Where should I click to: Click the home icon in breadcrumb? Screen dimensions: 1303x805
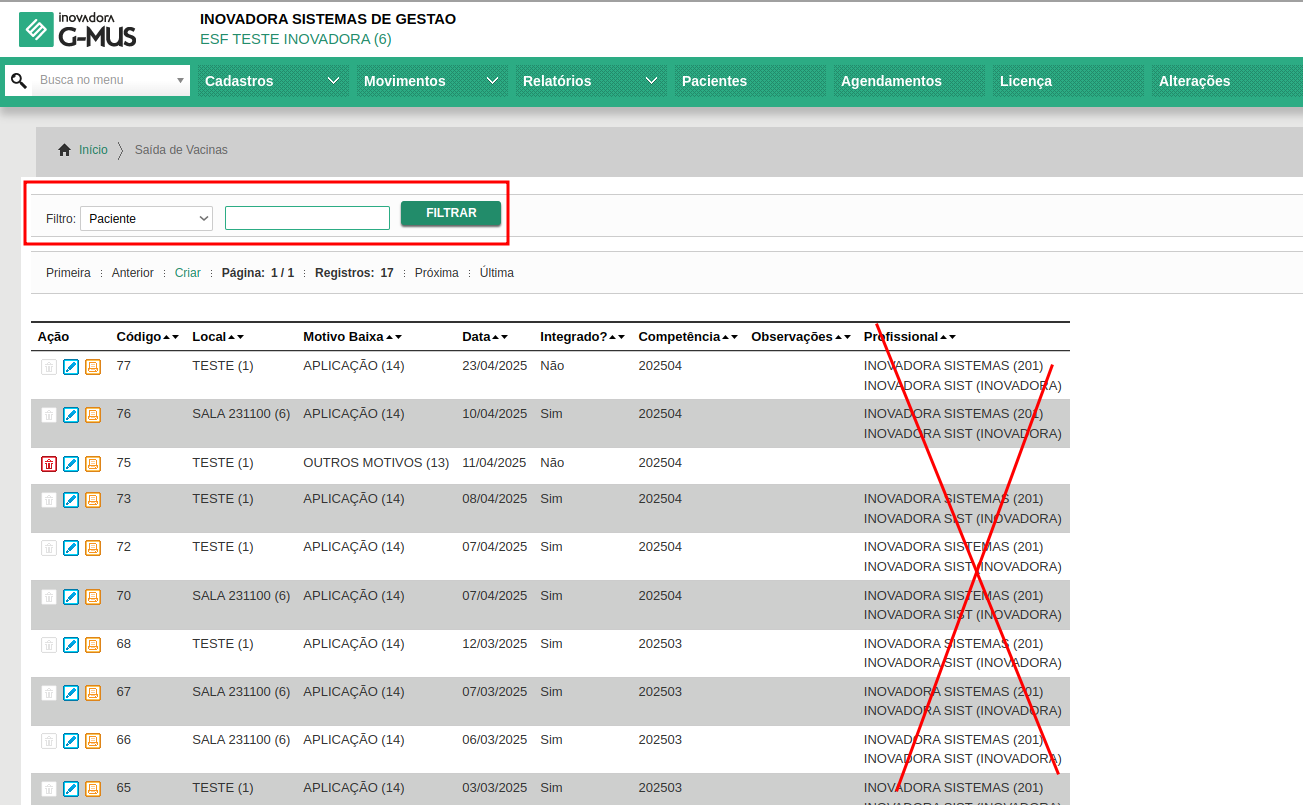pyautogui.click(x=65, y=150)
